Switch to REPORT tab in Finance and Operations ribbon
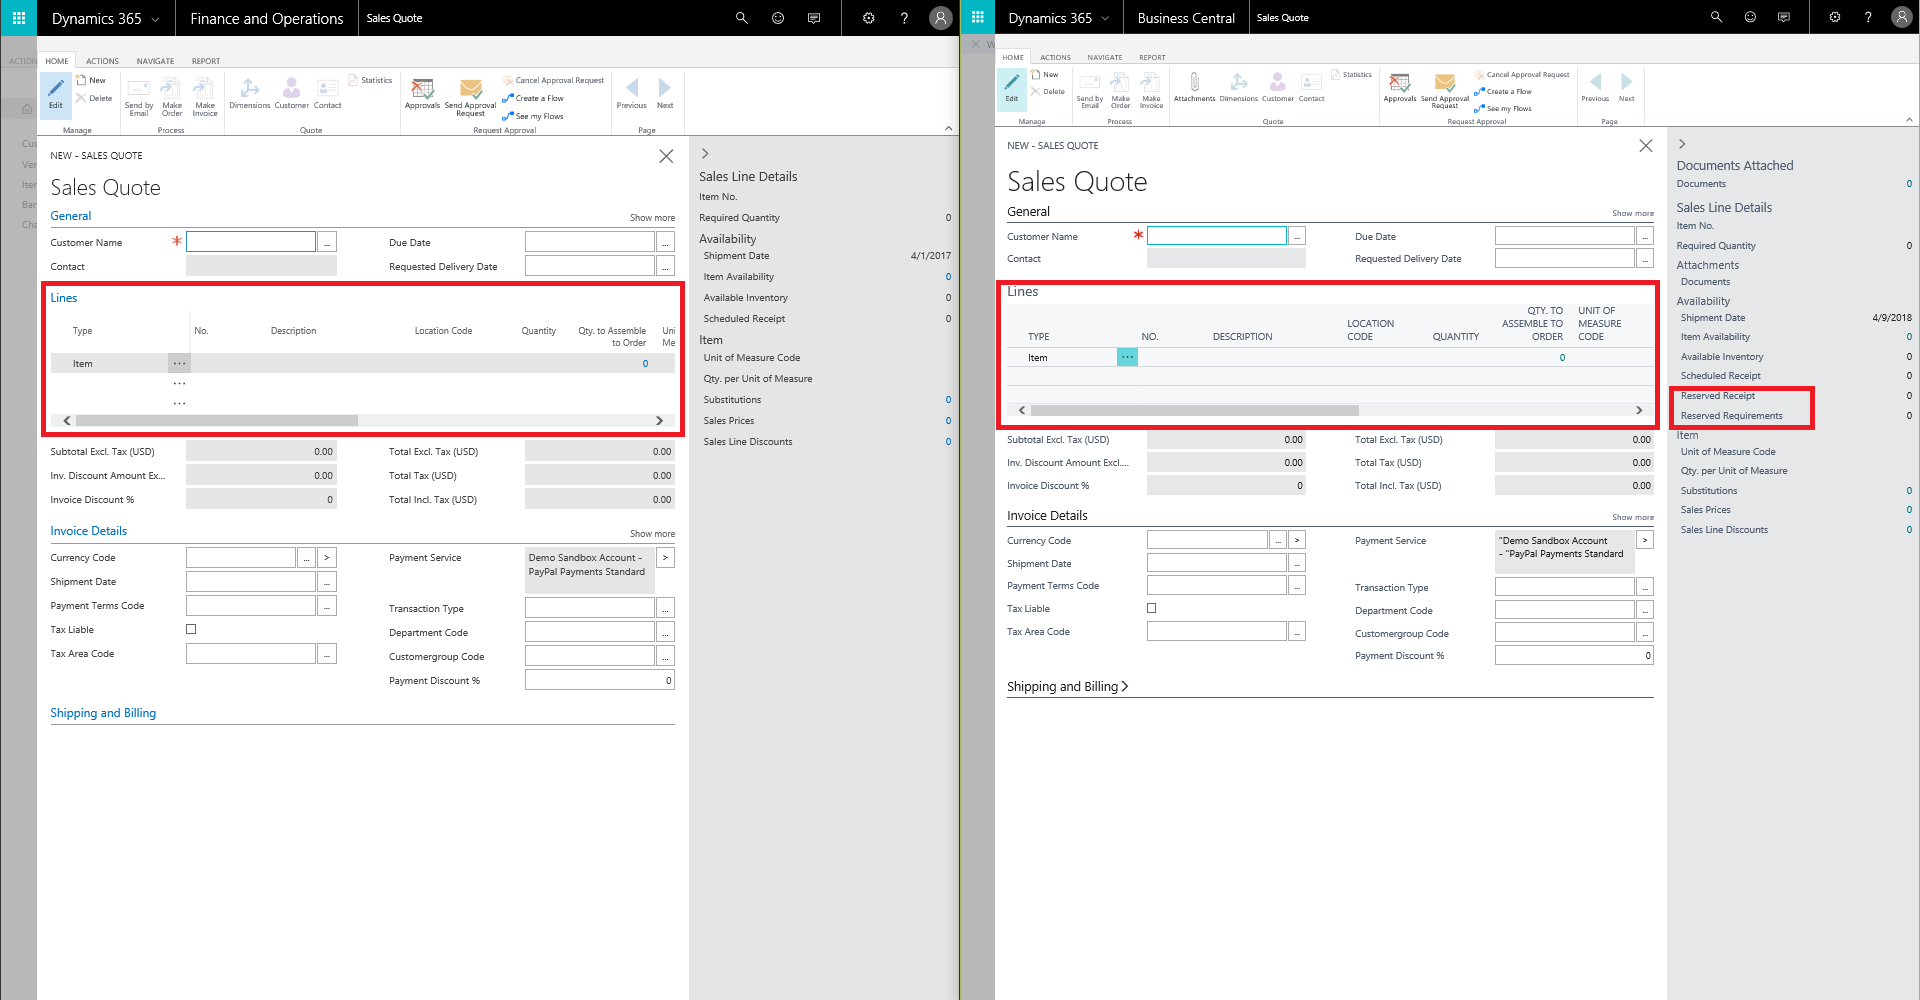 [x=206, y=61]
